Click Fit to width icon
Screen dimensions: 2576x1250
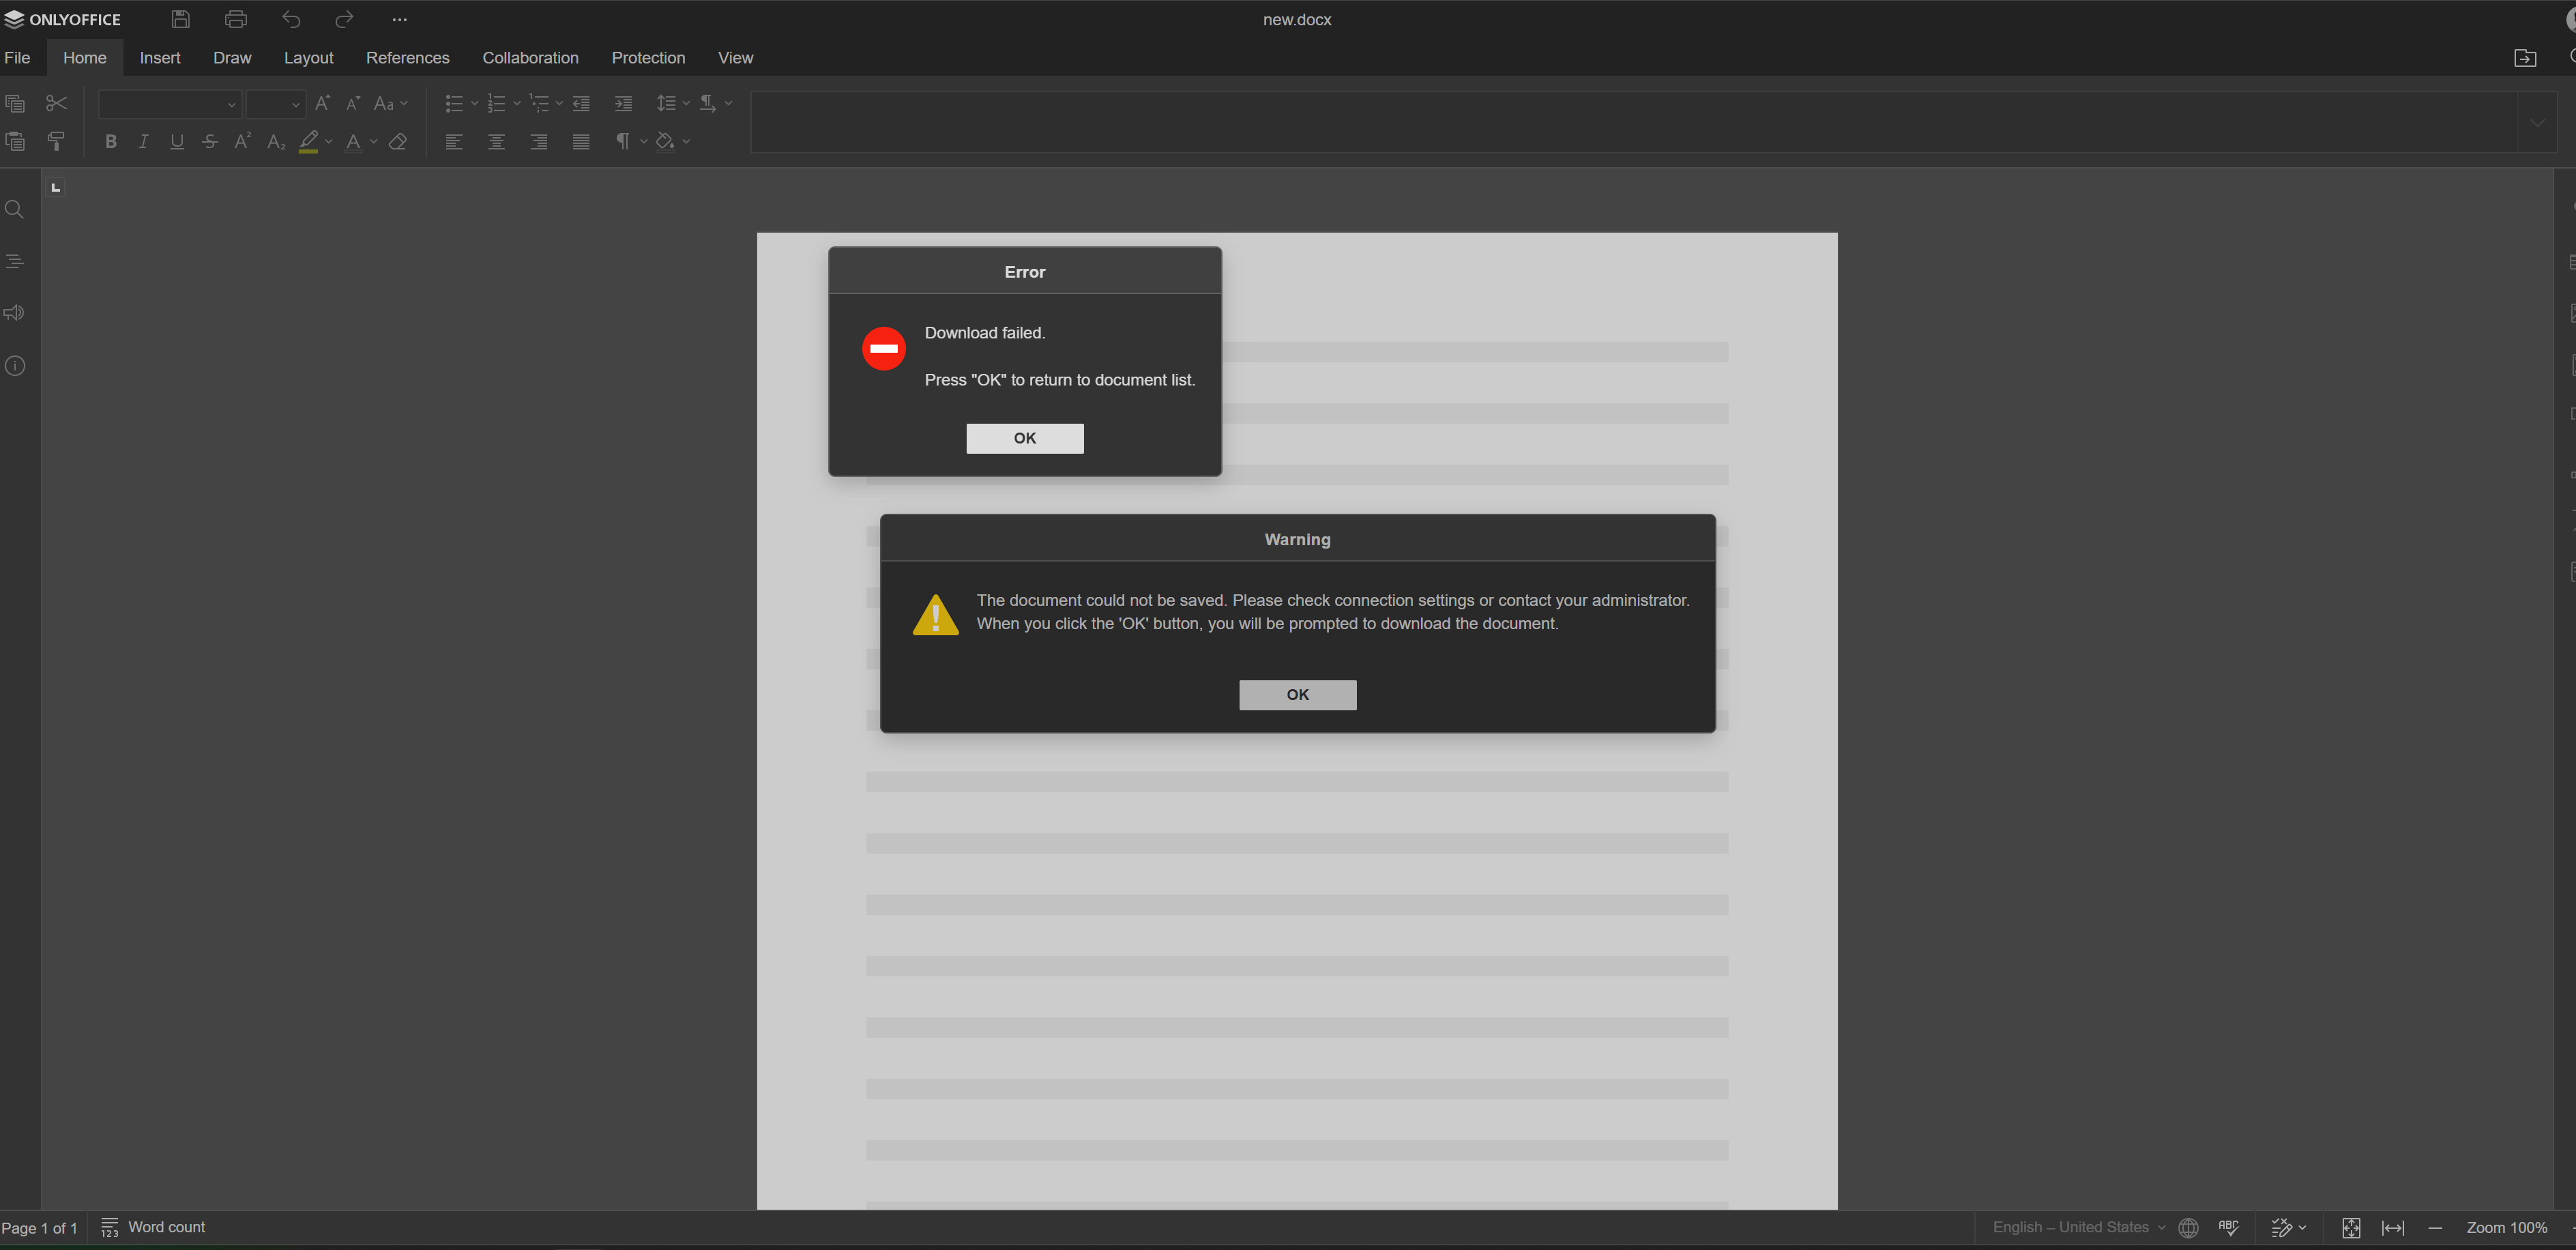pyautogui.click(x=2393, y=1227)
